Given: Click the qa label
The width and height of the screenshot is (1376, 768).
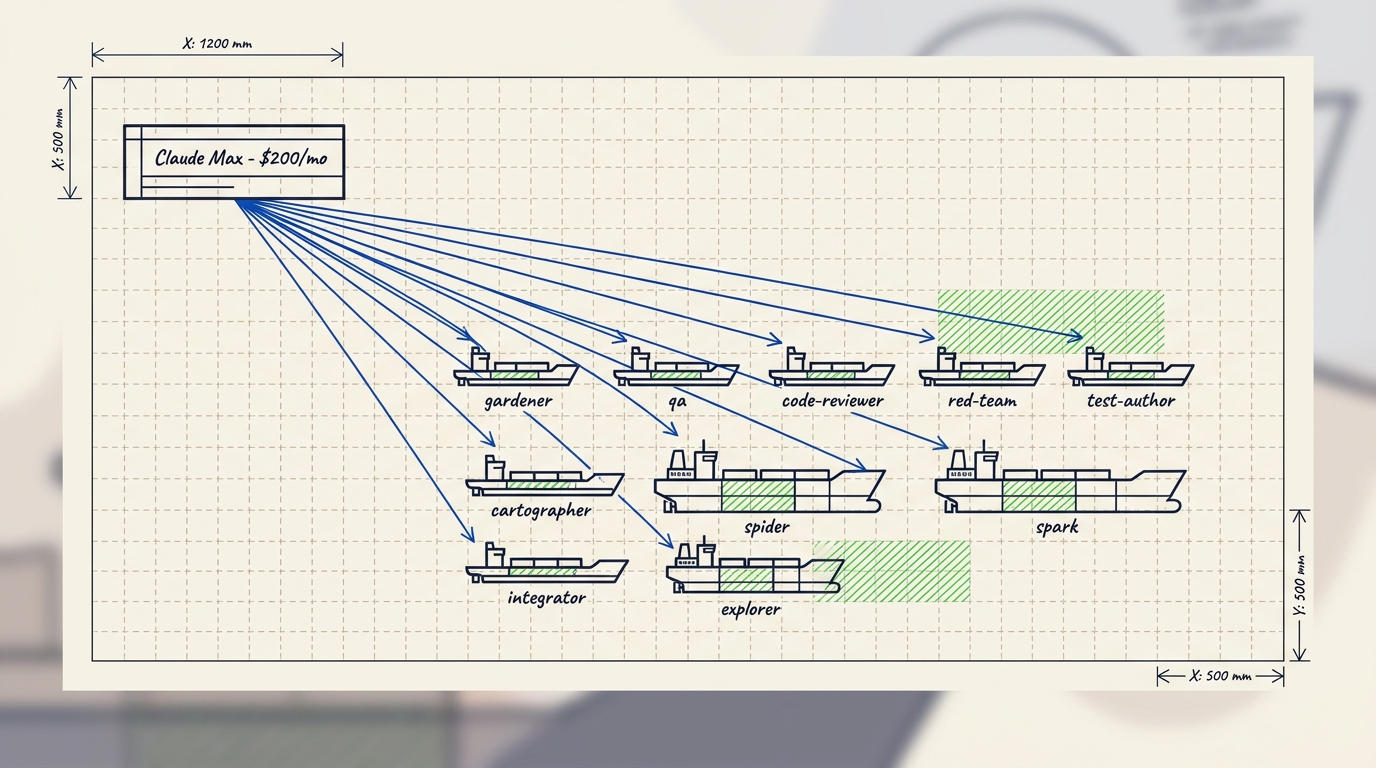Looking at the screenshot, I should [x=678, y=402].
